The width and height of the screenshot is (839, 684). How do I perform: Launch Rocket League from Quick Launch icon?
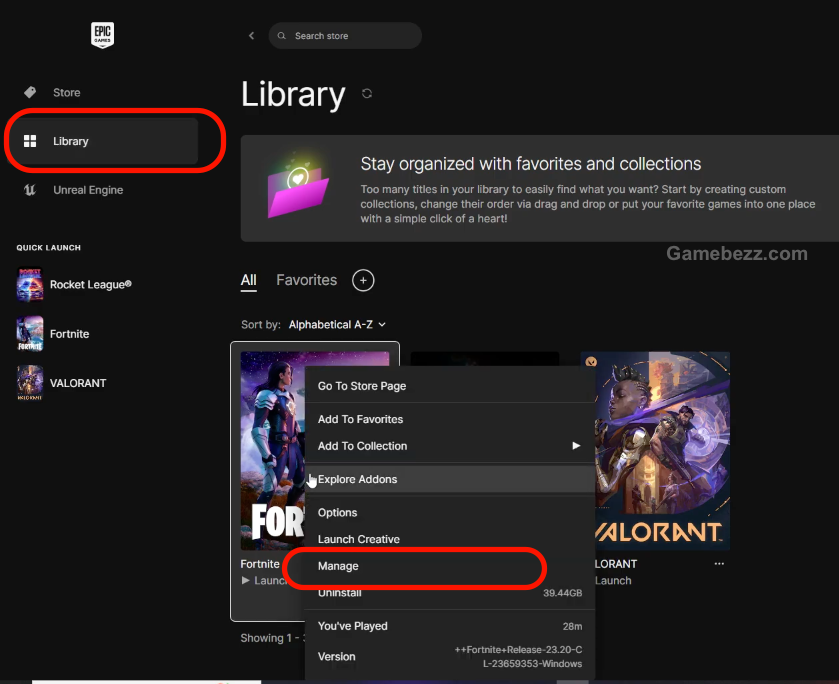pos(30,285)
